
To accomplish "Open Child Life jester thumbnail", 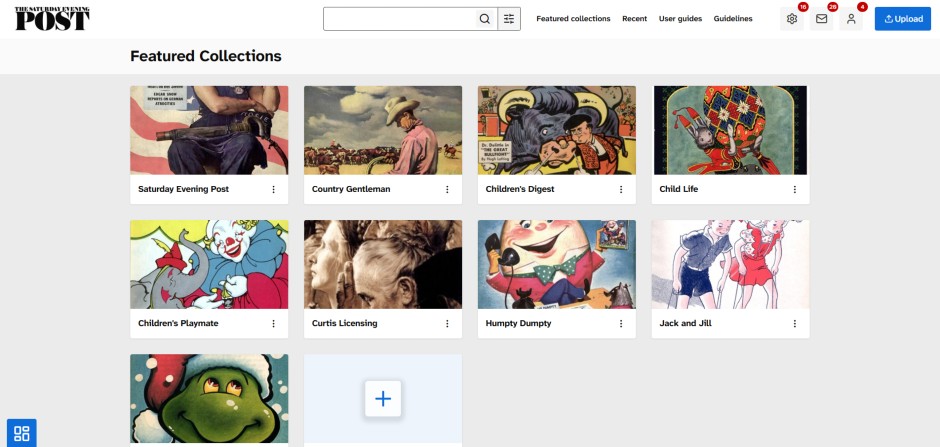I will pyautogui.click(x=731, y=130).
